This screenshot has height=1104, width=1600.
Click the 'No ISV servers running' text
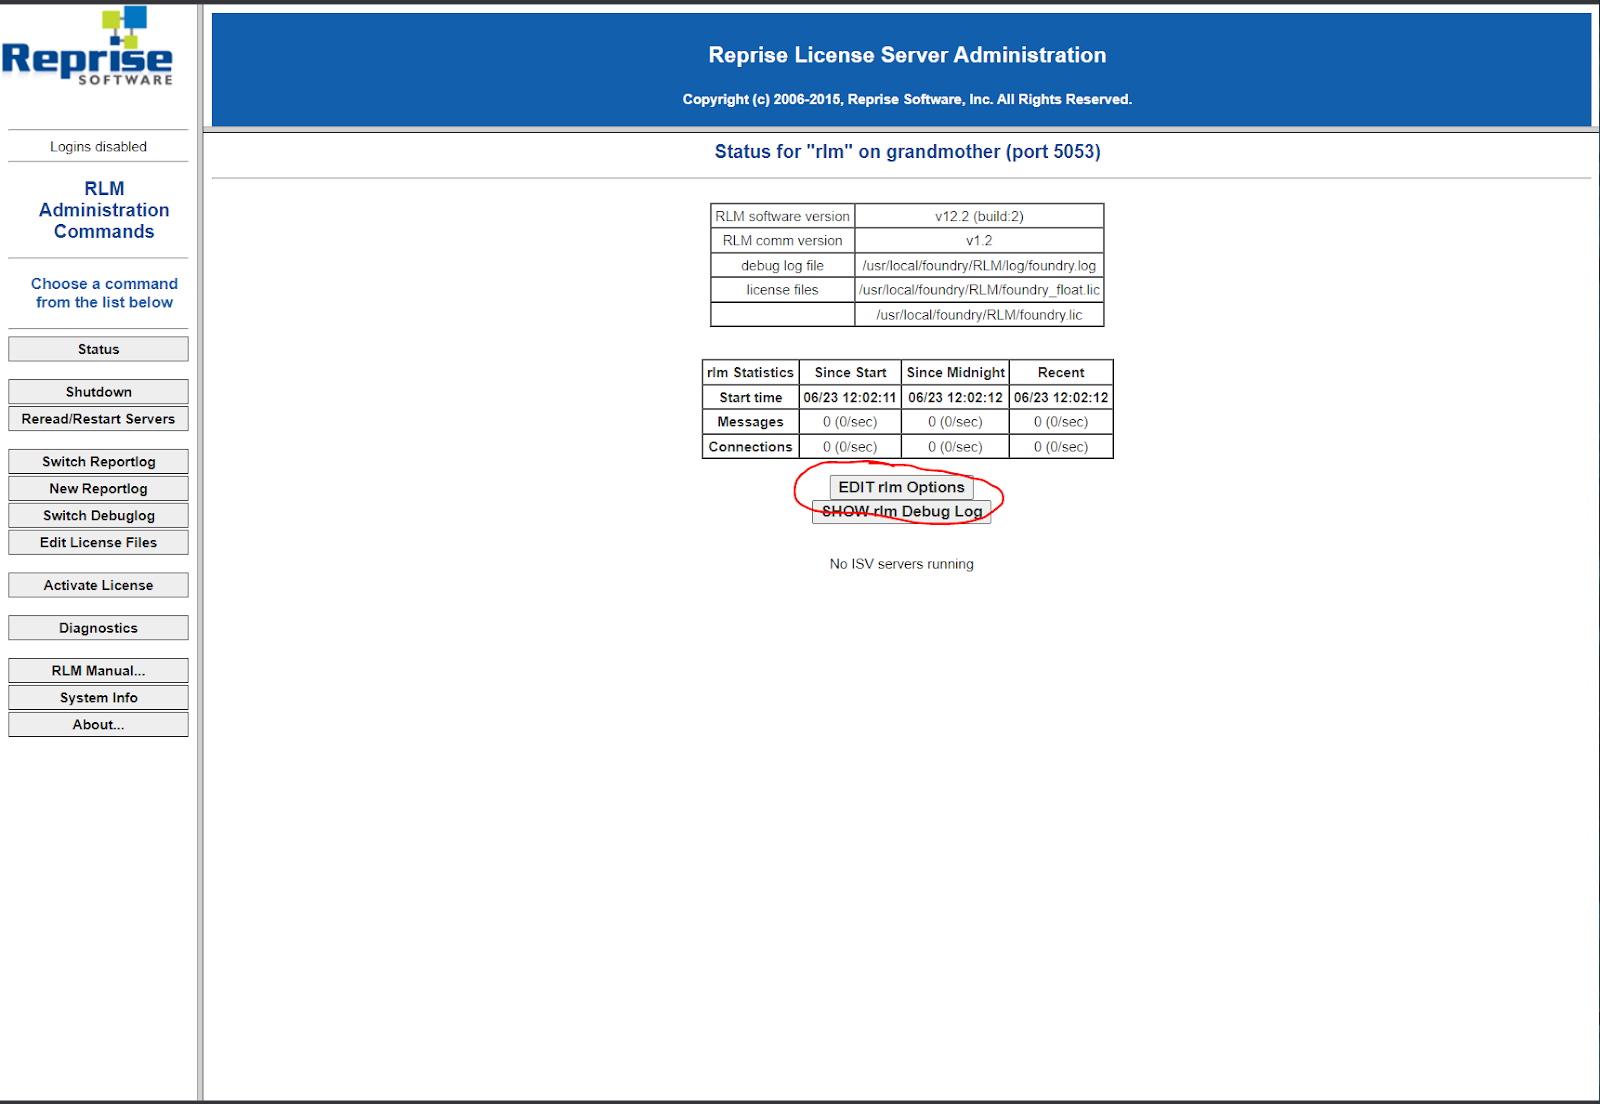click(x=901, y=564)
